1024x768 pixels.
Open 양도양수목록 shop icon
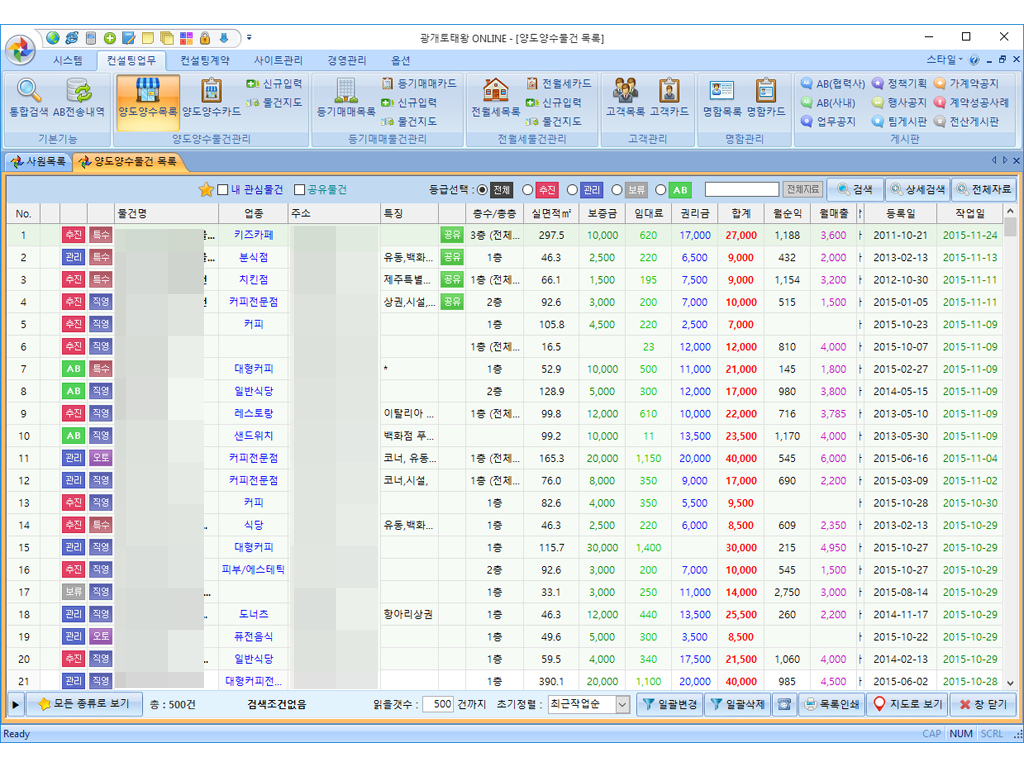[x=148, y=91]
